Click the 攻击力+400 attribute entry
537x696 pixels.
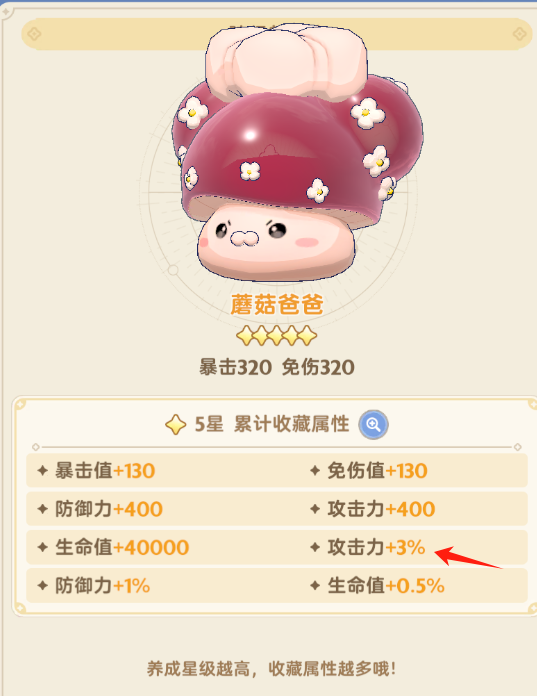coord(372,509)
